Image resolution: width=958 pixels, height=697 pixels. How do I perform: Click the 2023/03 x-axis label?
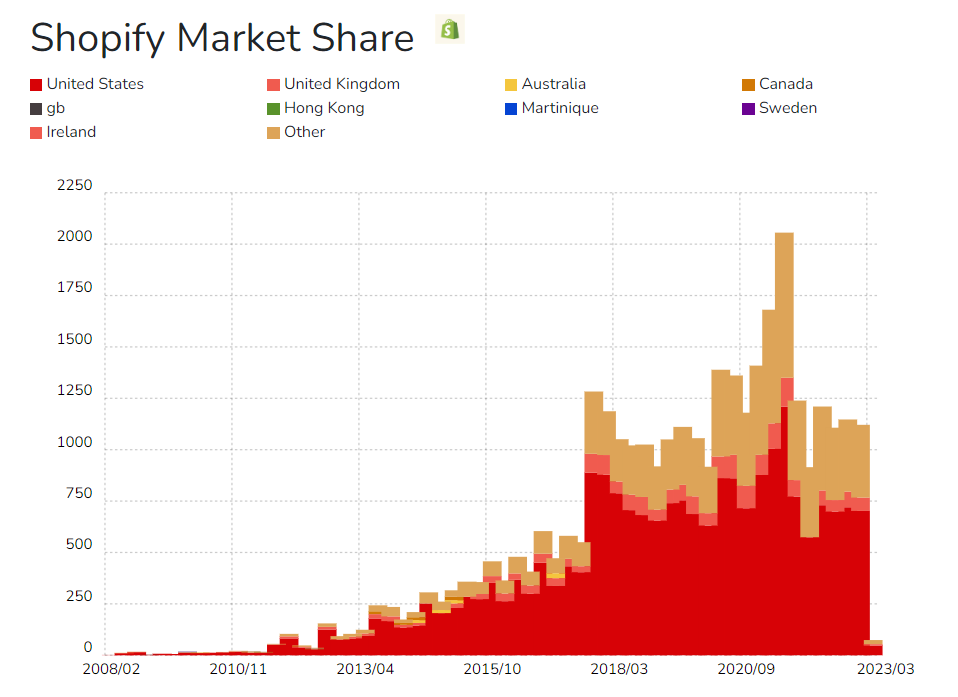[x=886, y=669]
